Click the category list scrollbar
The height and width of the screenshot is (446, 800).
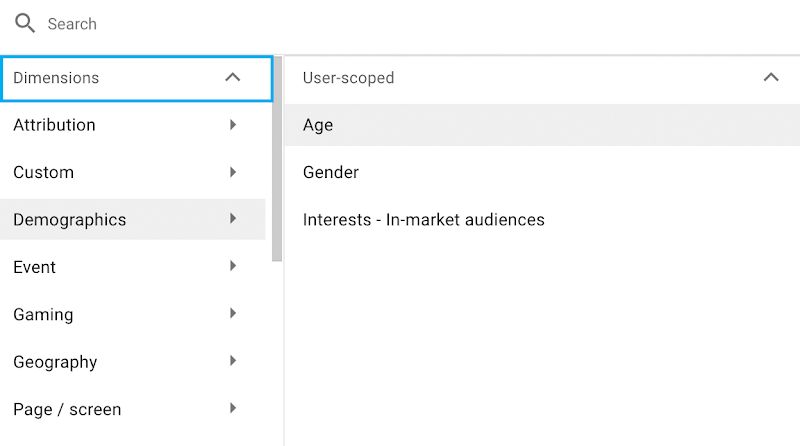(x=277, y=180)
